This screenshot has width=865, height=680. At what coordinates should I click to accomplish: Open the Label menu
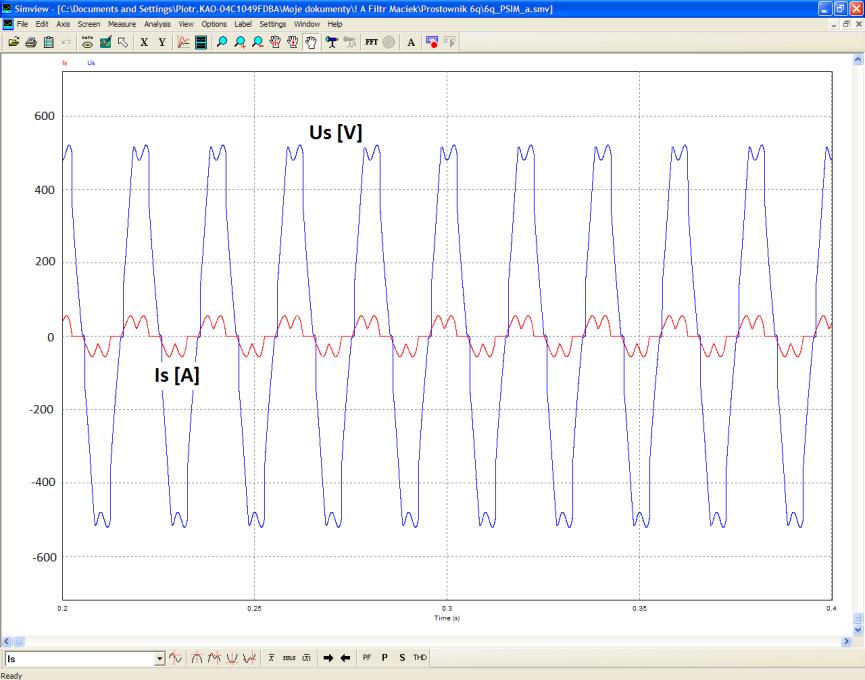pos(243,24)
